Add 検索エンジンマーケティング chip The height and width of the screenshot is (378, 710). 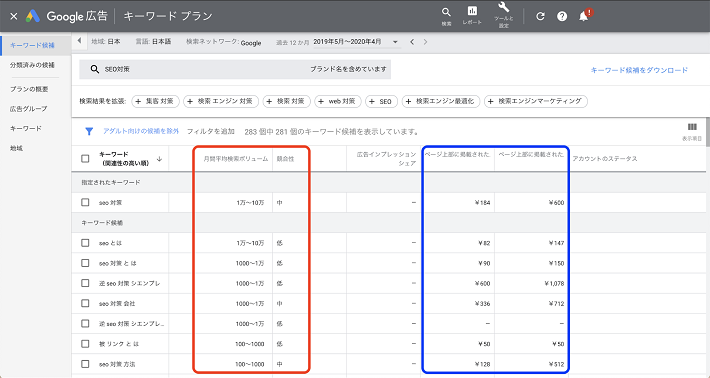(536, 101)
